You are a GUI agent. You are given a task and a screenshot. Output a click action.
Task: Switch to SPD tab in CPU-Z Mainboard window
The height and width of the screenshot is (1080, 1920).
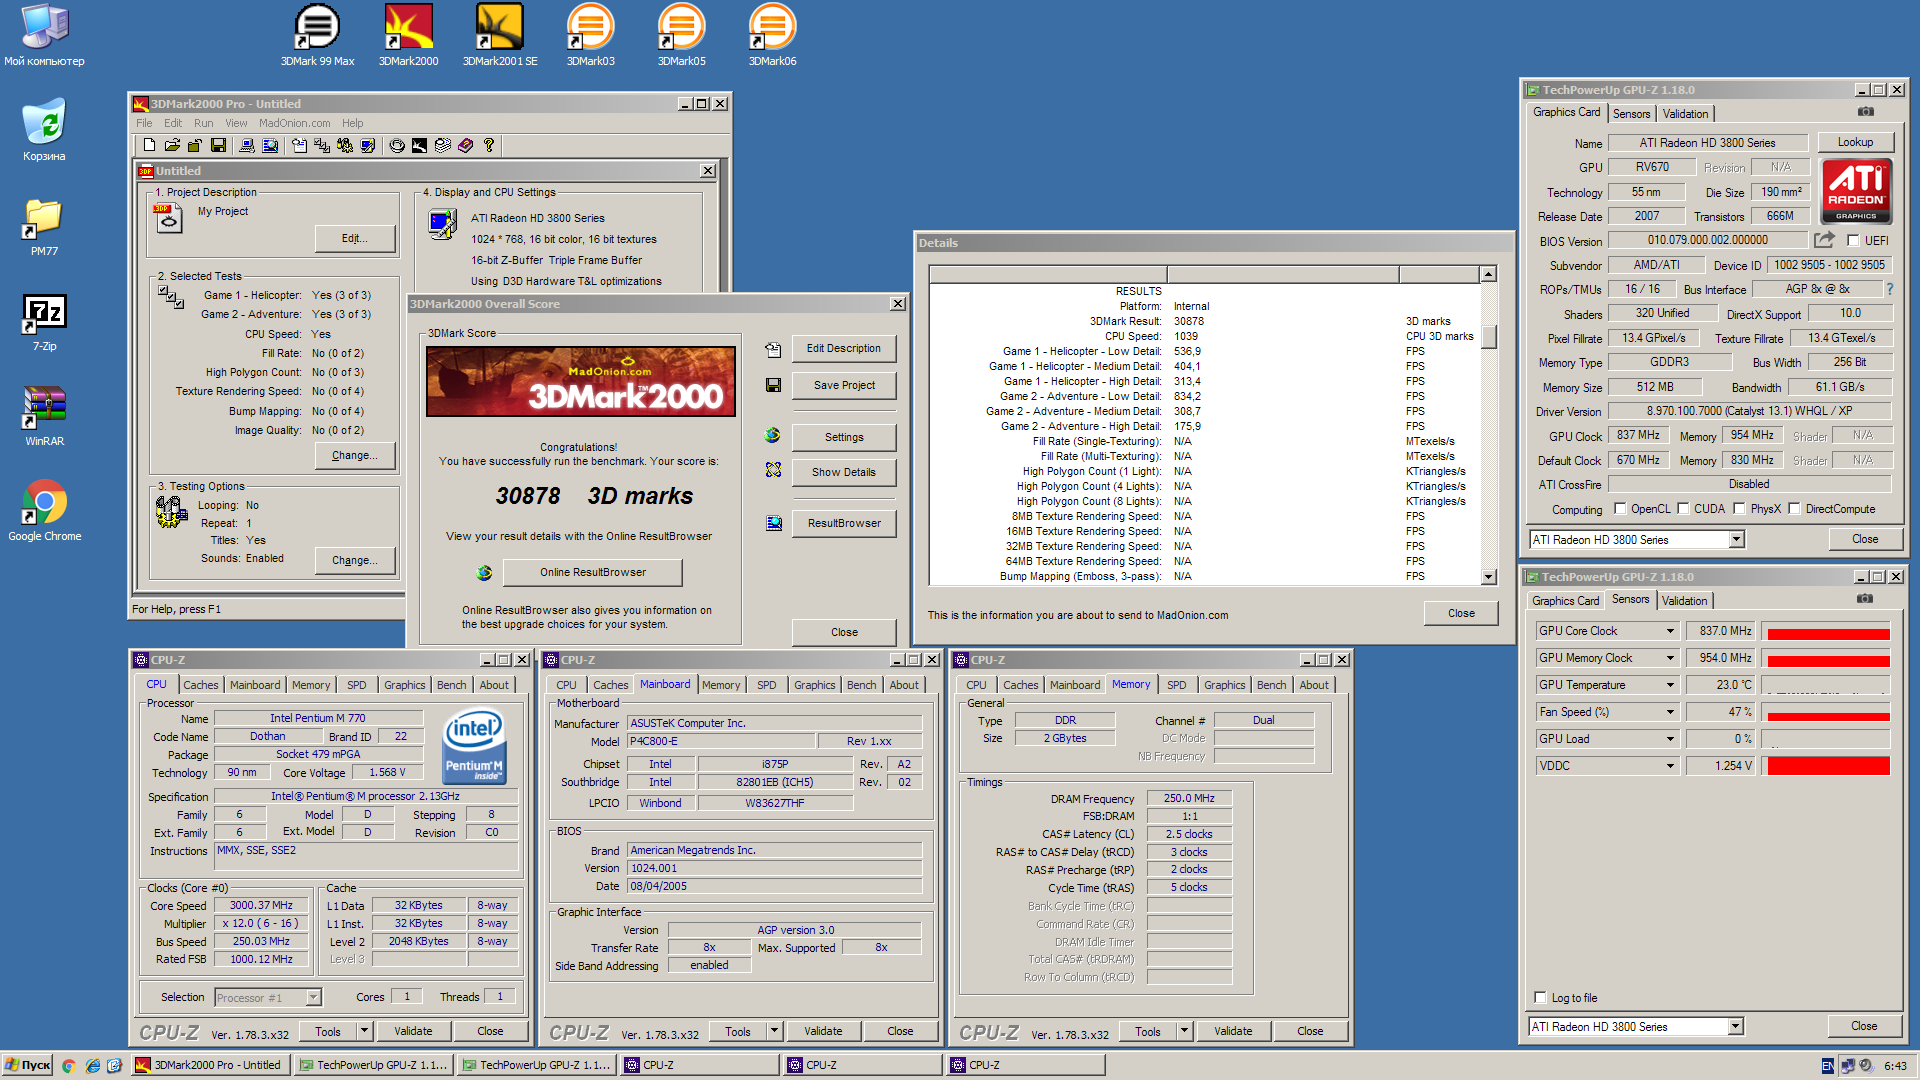click(767, 685)
